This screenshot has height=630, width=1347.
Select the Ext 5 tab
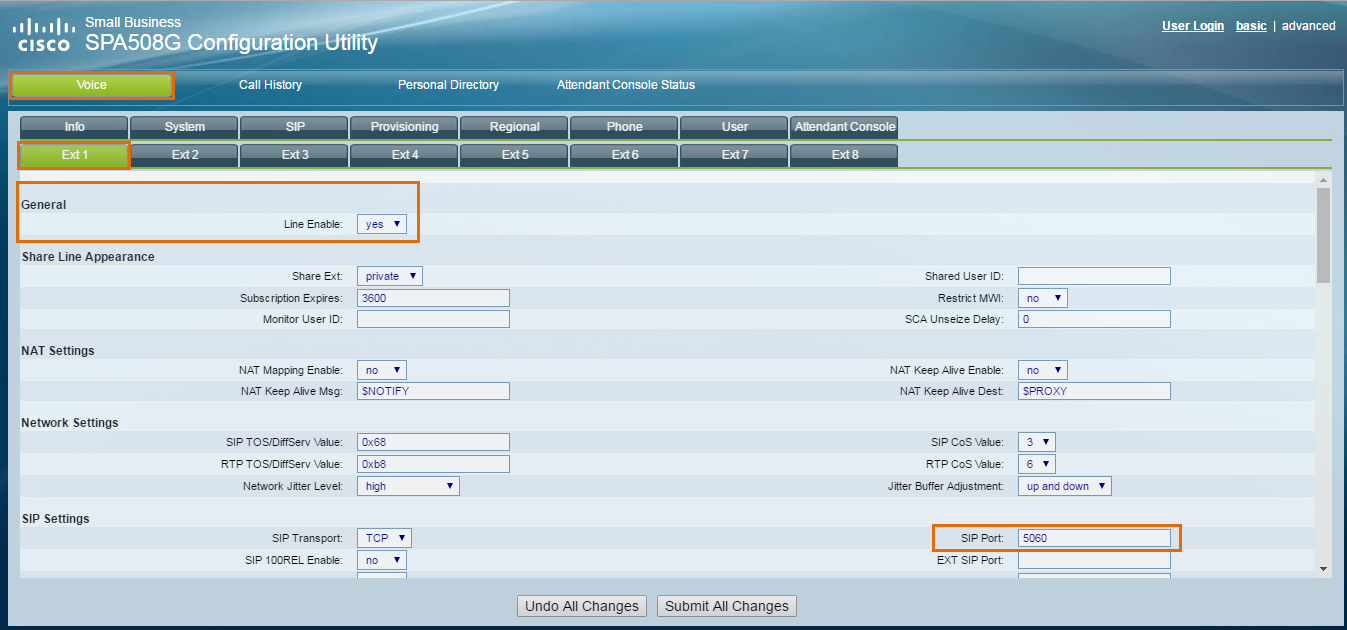(514, 155)
